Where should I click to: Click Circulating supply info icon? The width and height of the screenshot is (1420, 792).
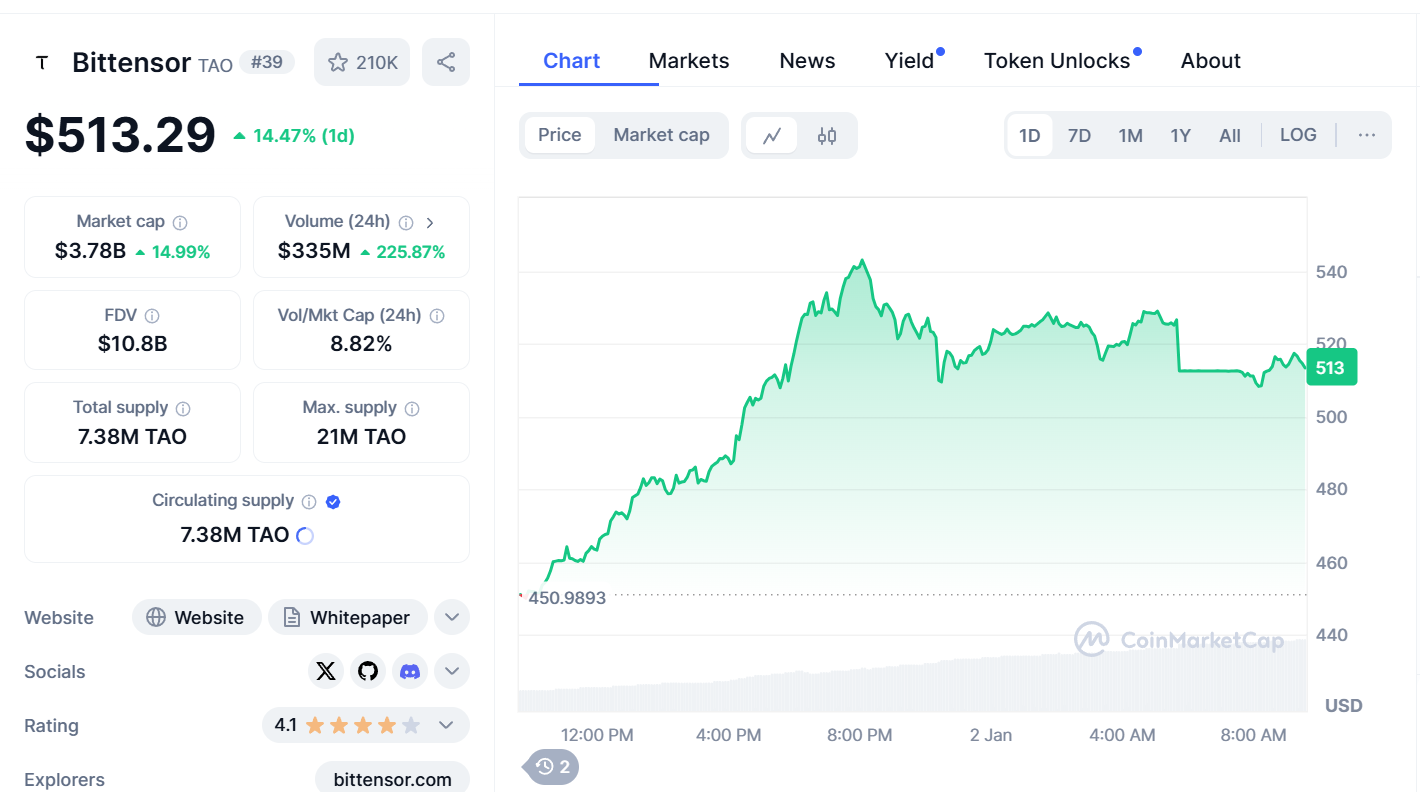309,502
